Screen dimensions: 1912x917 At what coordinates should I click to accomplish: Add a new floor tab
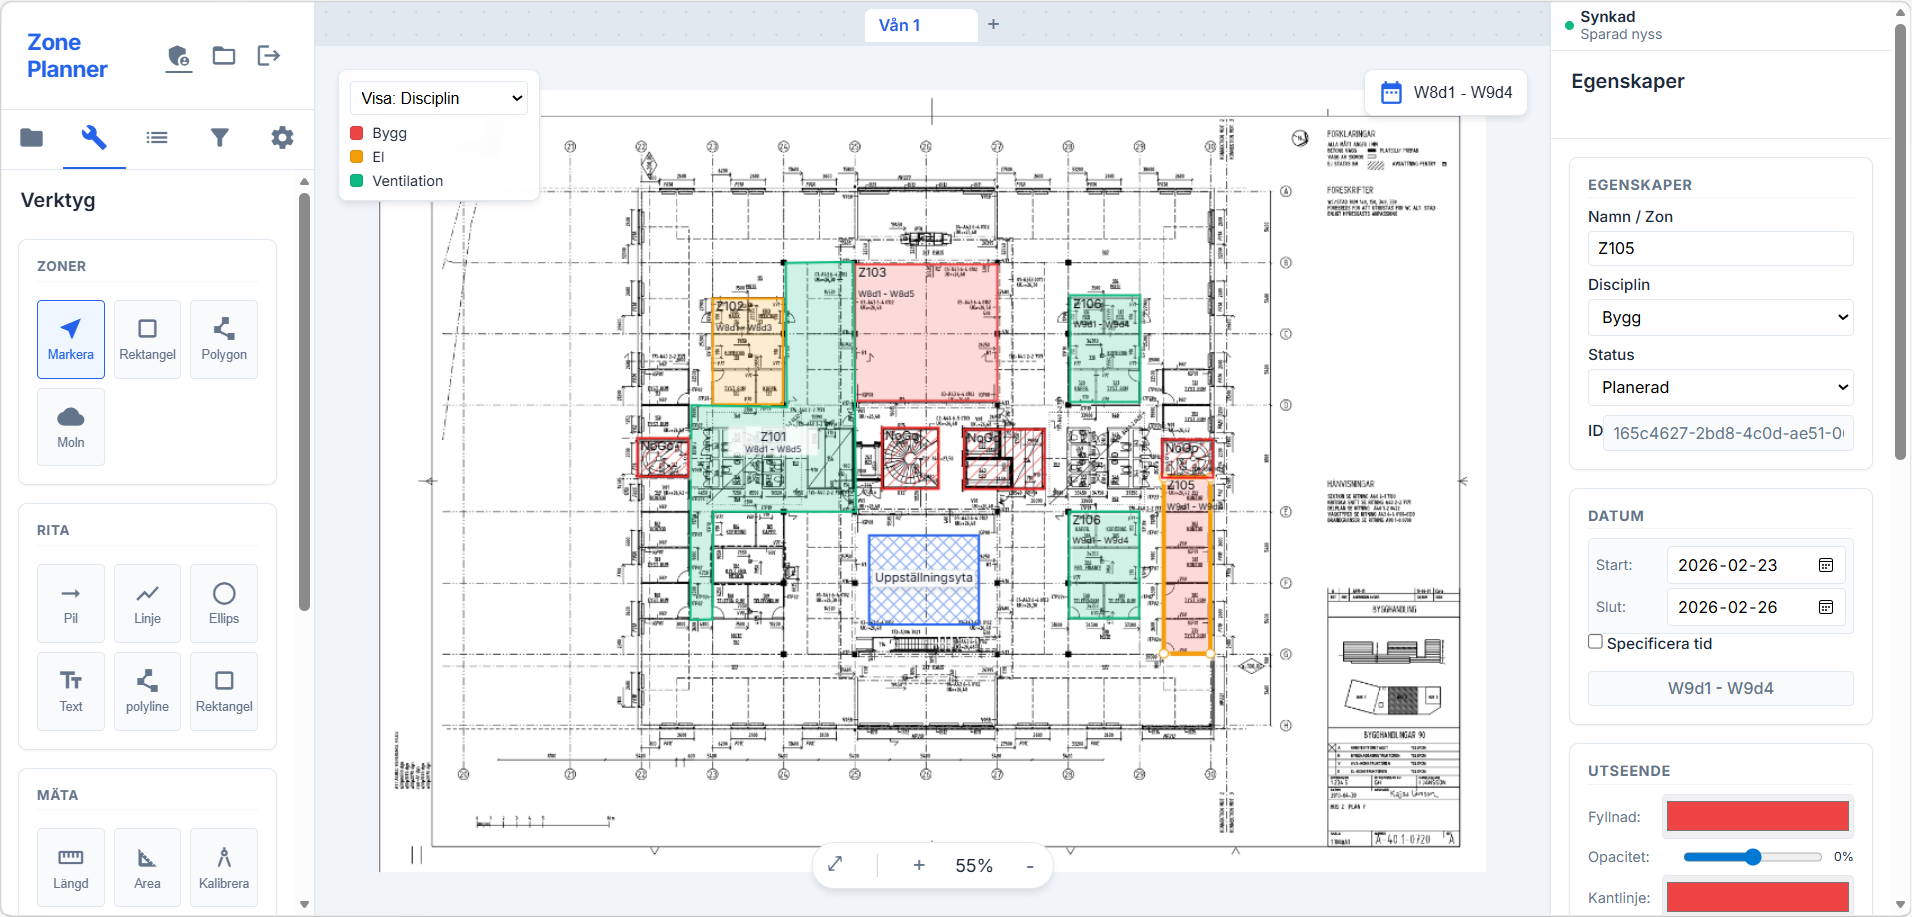point(993,23)
